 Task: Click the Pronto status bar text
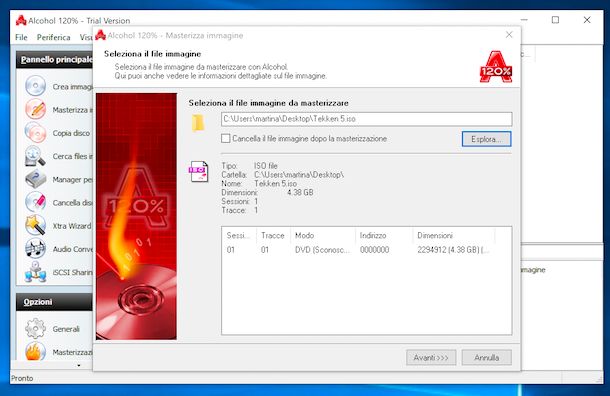pyautogui.click(x=22, y=378)
